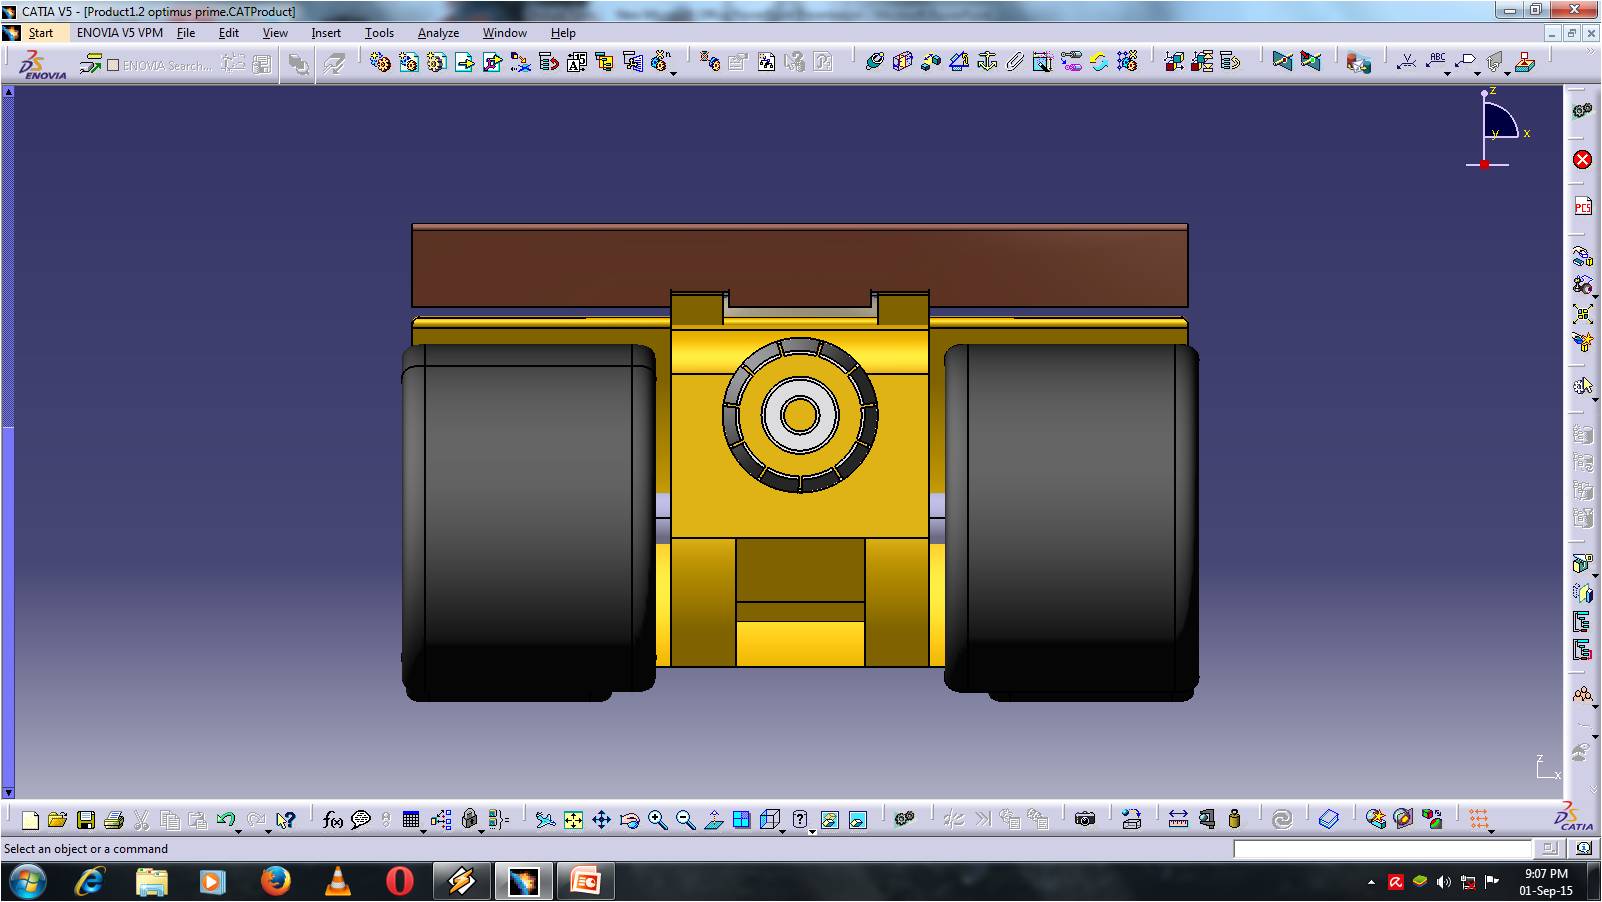Click the Capture camera icon
Image resolution: width=1602 pixels, height=902 pixels.
pos(1085,820)
